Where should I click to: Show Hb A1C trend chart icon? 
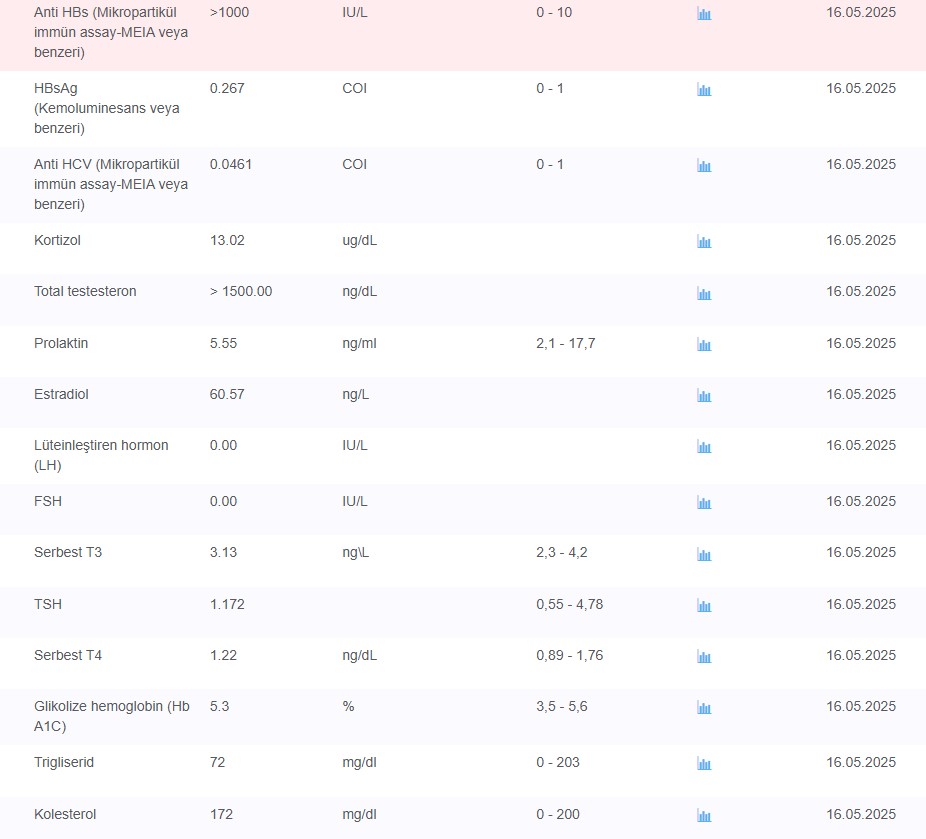click(704, 708)
